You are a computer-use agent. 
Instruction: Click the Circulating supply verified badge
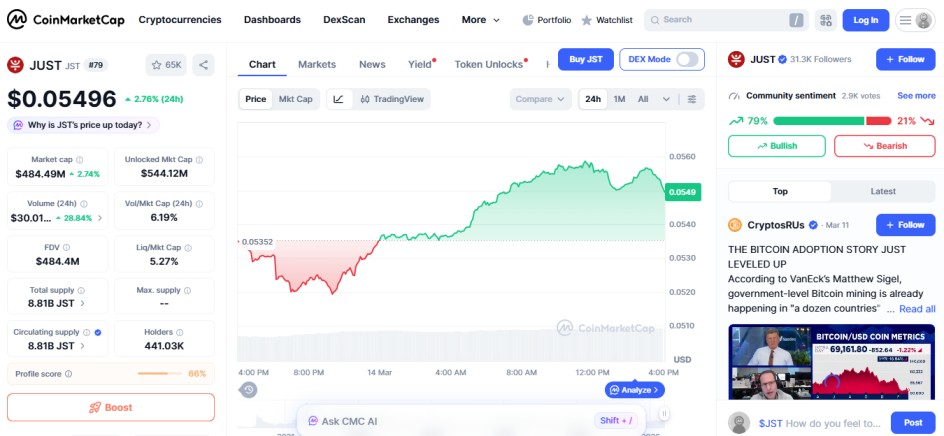[x=98, y=332]
